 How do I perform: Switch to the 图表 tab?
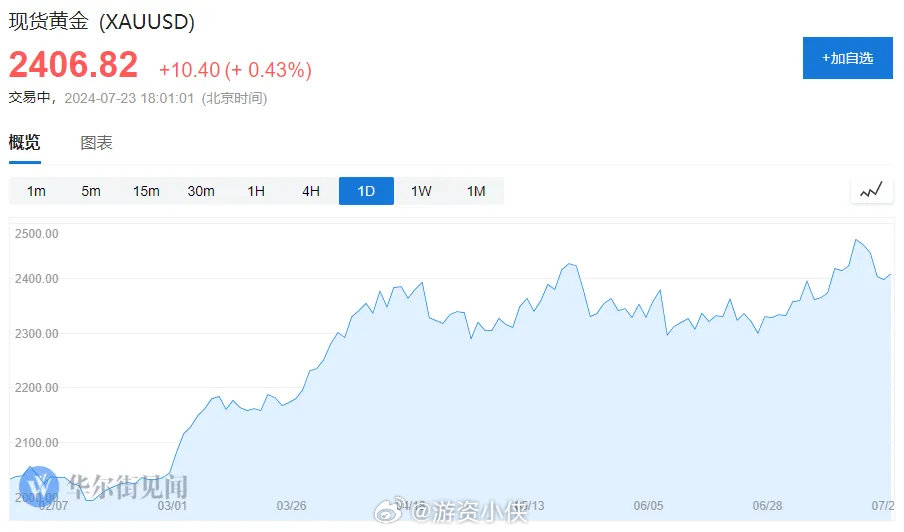pyautogui.click(x=96, y=143)
